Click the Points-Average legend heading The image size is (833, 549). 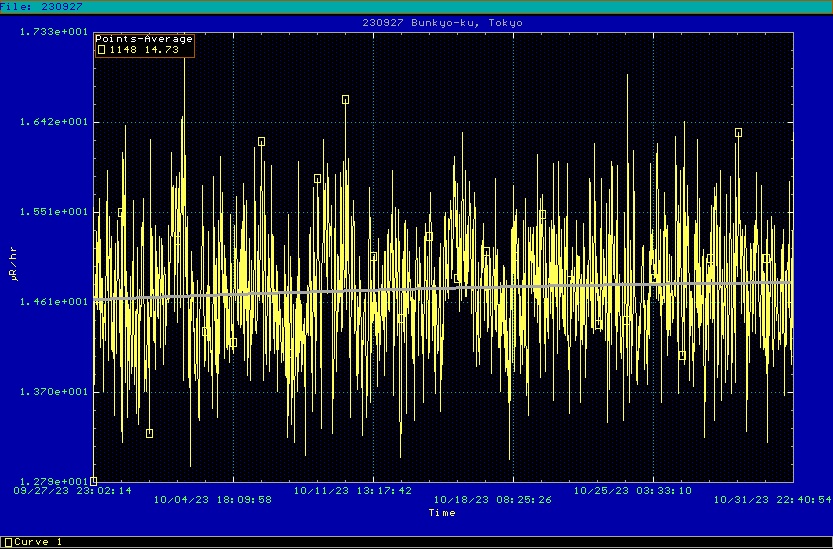(144, 39)
